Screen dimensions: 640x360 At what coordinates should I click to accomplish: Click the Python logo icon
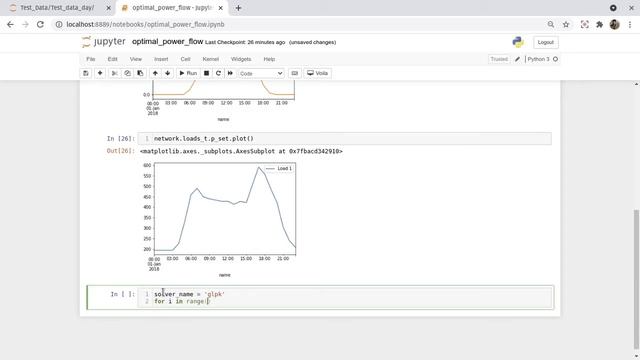tap(518, 42)
